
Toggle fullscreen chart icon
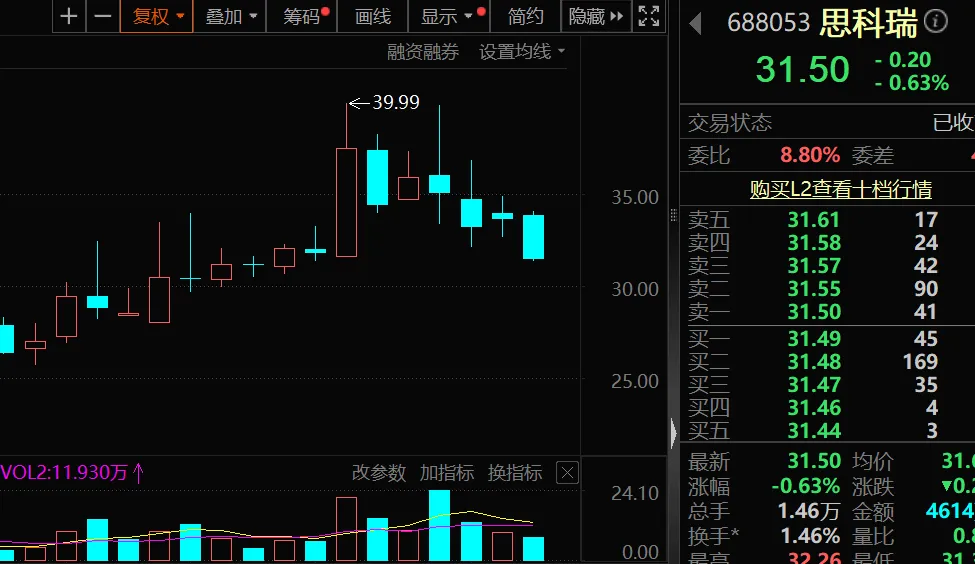[649, 17]
